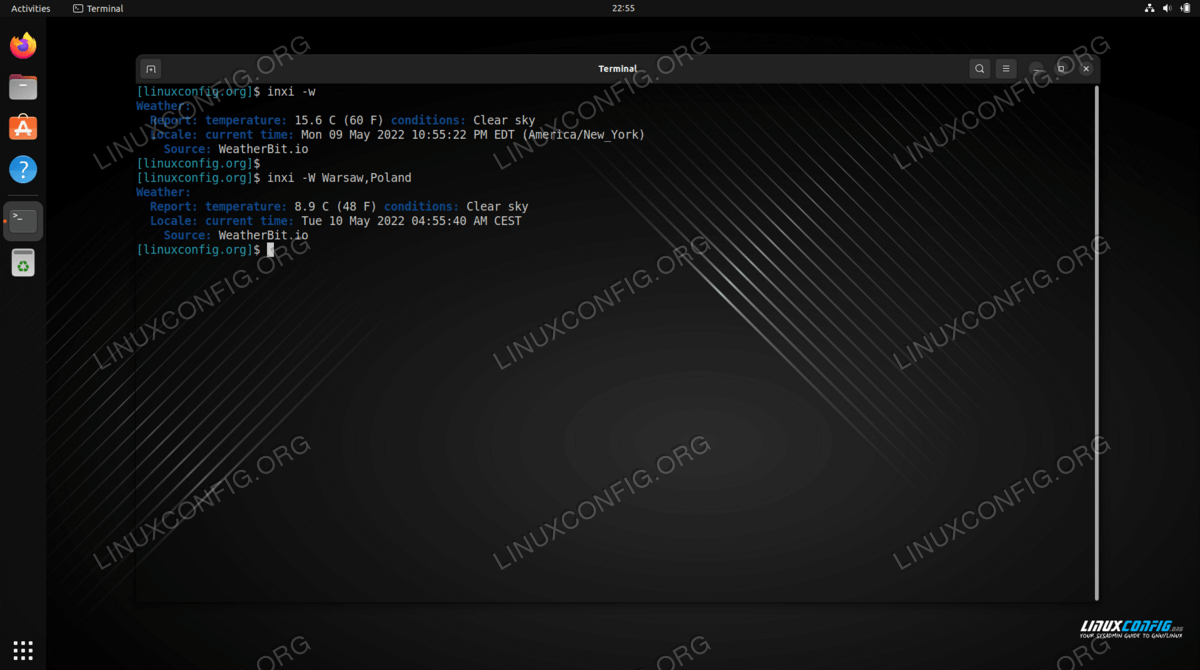This screenshot has width=1200, height=670.
Task: Open new tab button in Terminal
Action: click(x=151, y=69)
